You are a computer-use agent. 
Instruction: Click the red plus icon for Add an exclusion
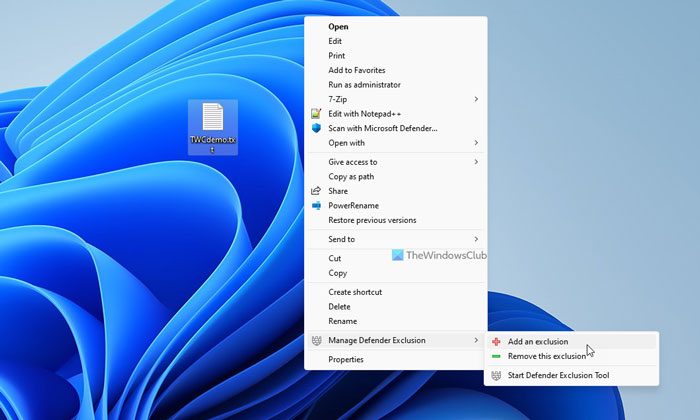pyautogui.click(x=496, y=341)
